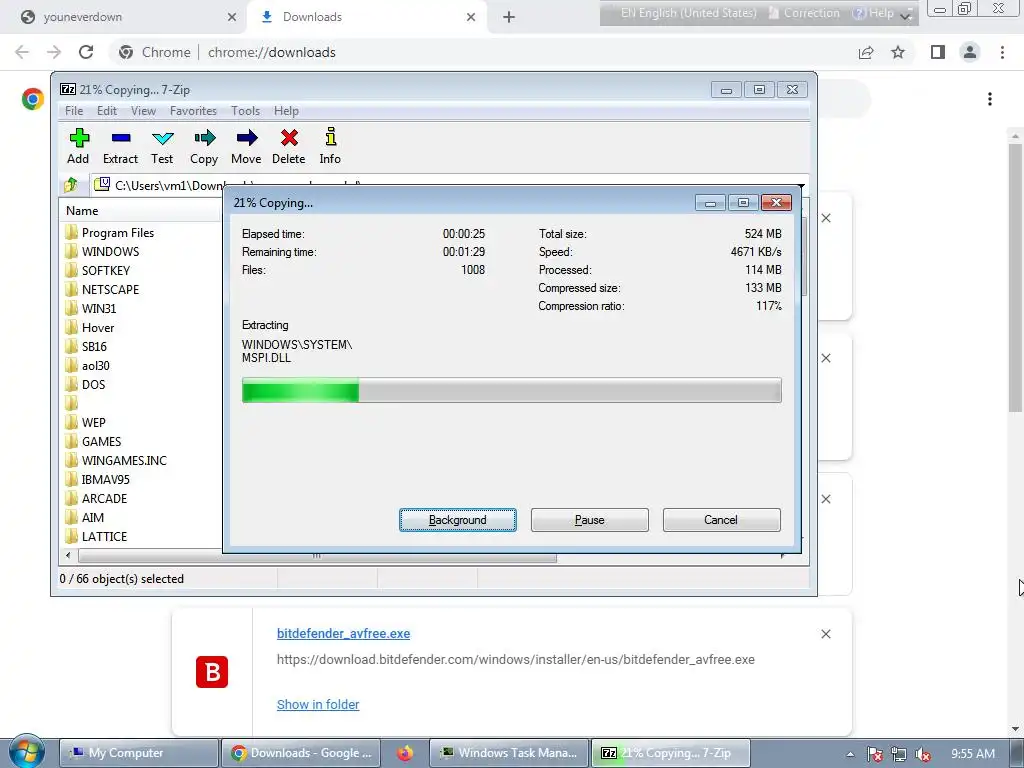Select the IBMAV95 folder
The width and height of the screenshot is (1024, 768).
(98, 479)
